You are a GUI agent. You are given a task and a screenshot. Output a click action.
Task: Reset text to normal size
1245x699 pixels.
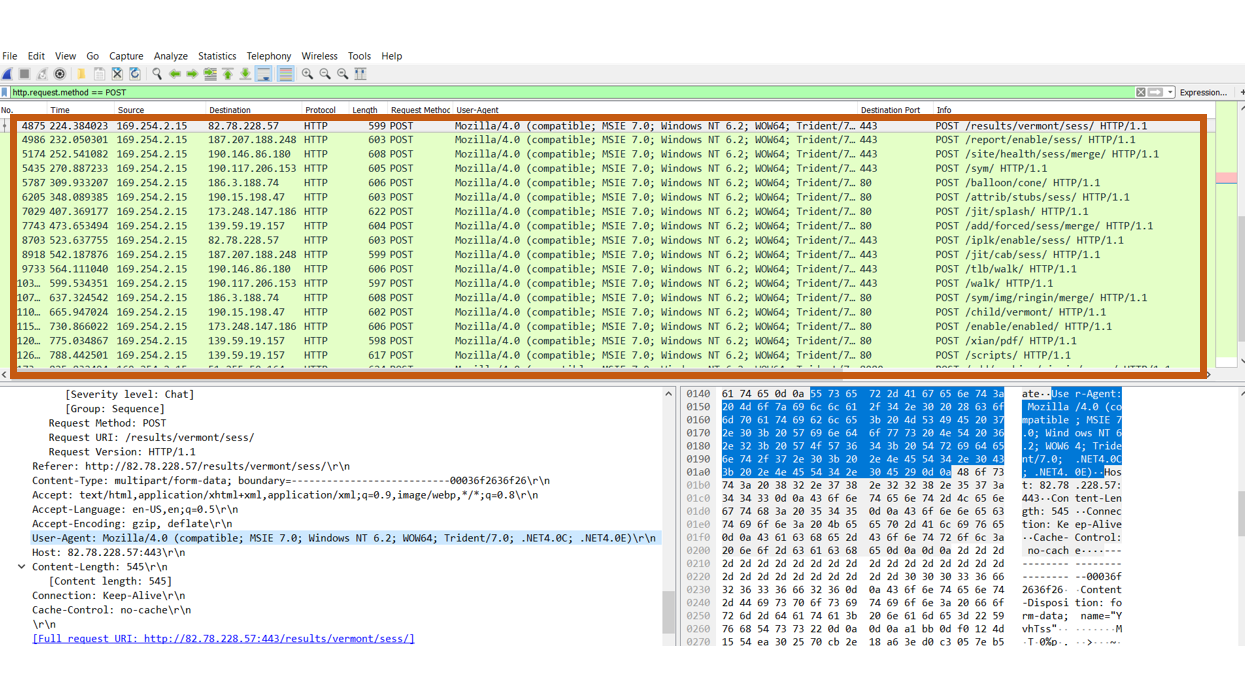(343, 74)
